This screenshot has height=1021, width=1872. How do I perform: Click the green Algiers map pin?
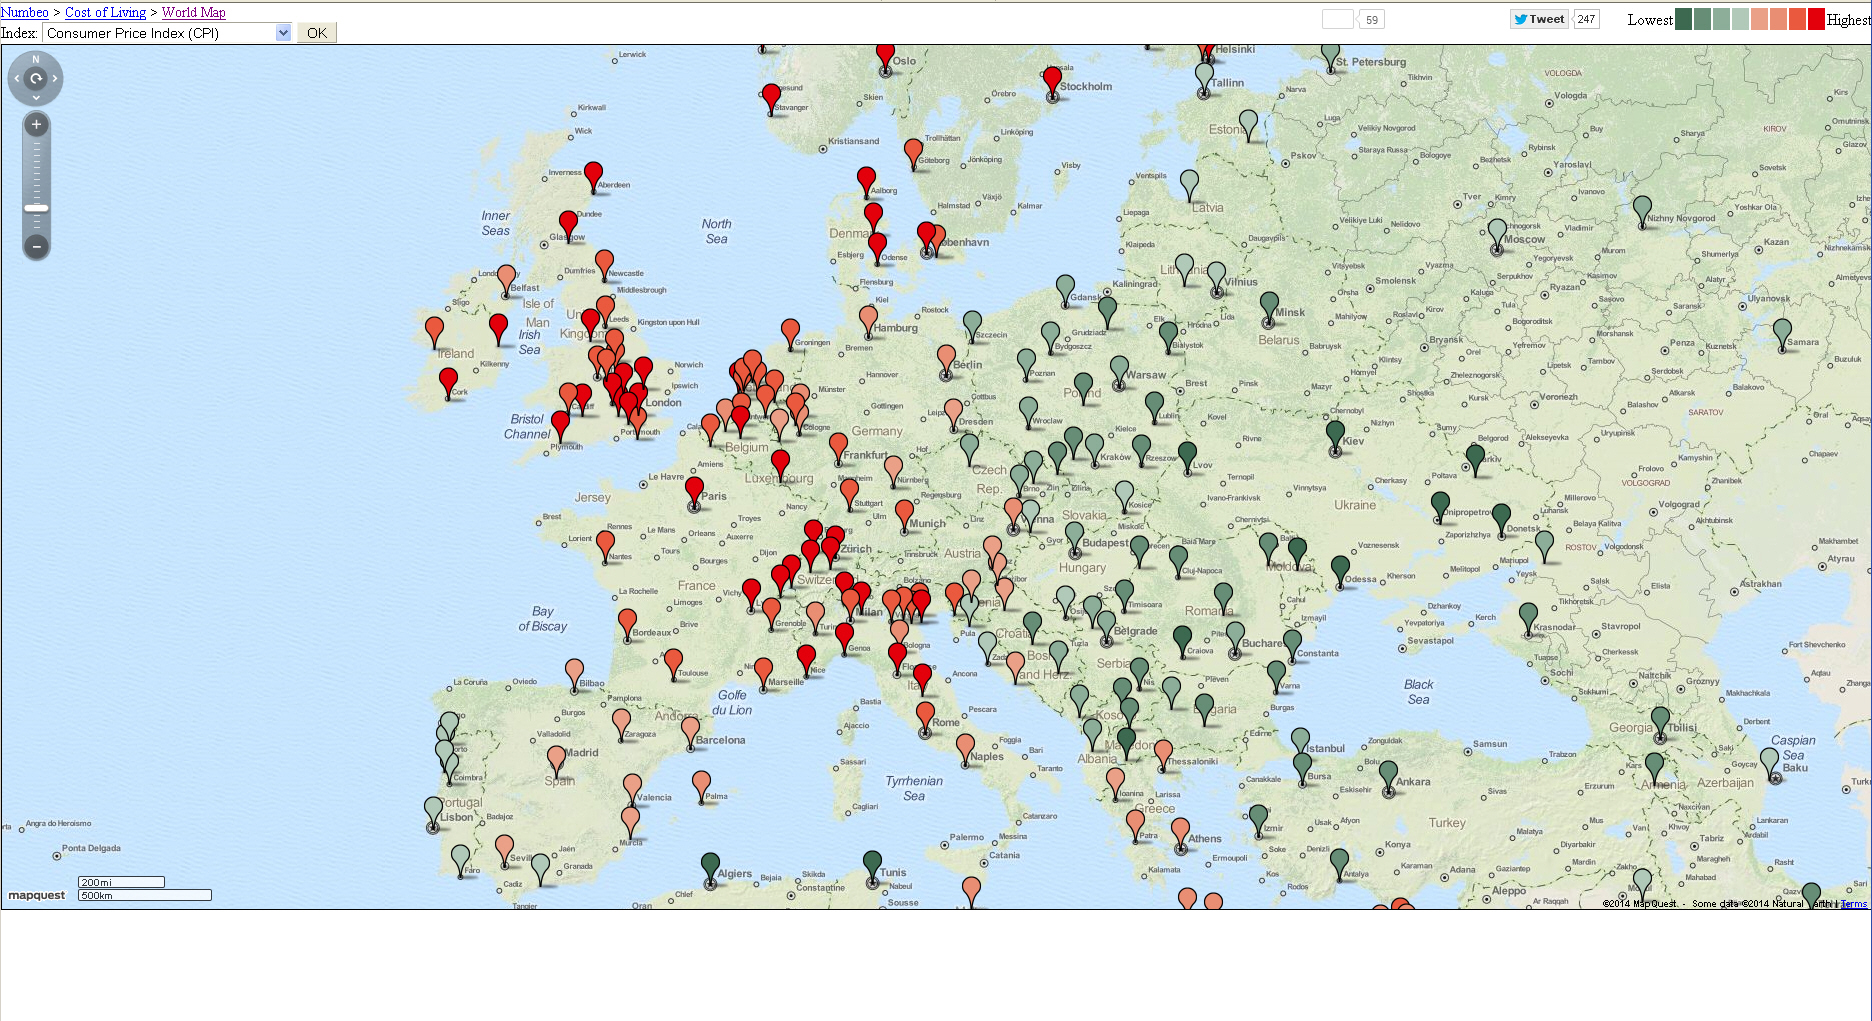[x=710, y=867]
